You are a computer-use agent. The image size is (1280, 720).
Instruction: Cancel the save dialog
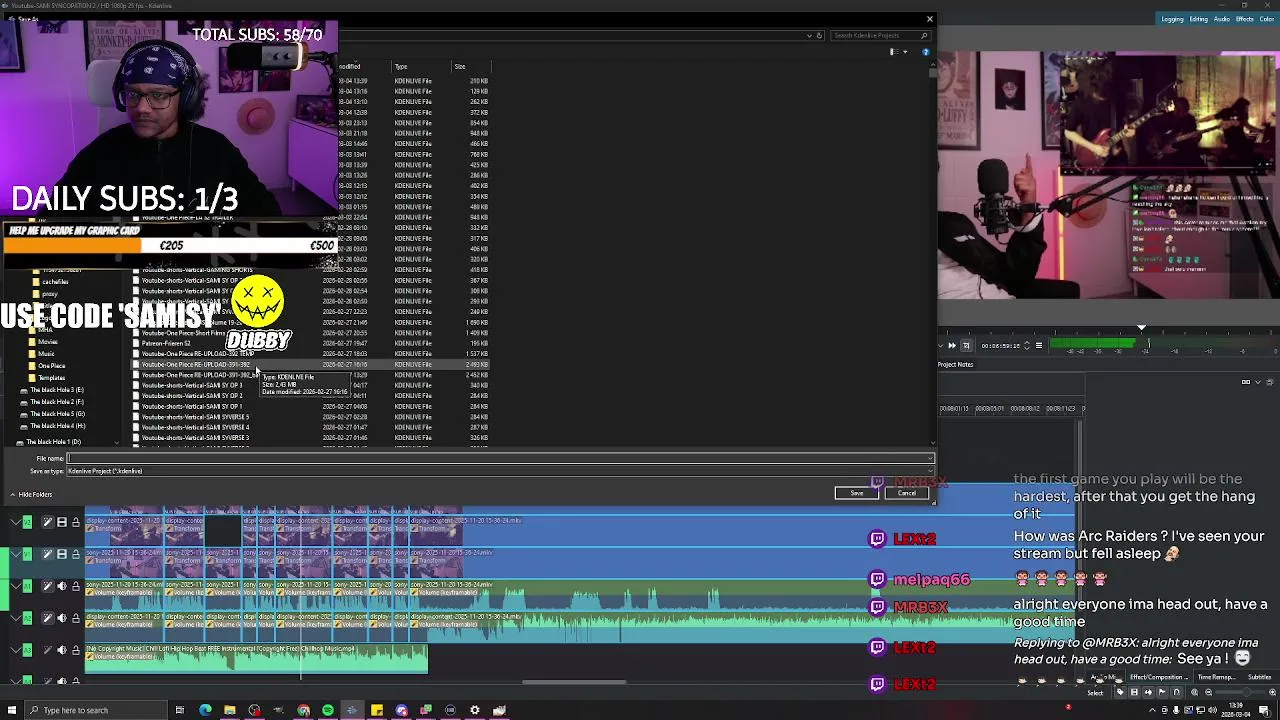tap(907, 493)
